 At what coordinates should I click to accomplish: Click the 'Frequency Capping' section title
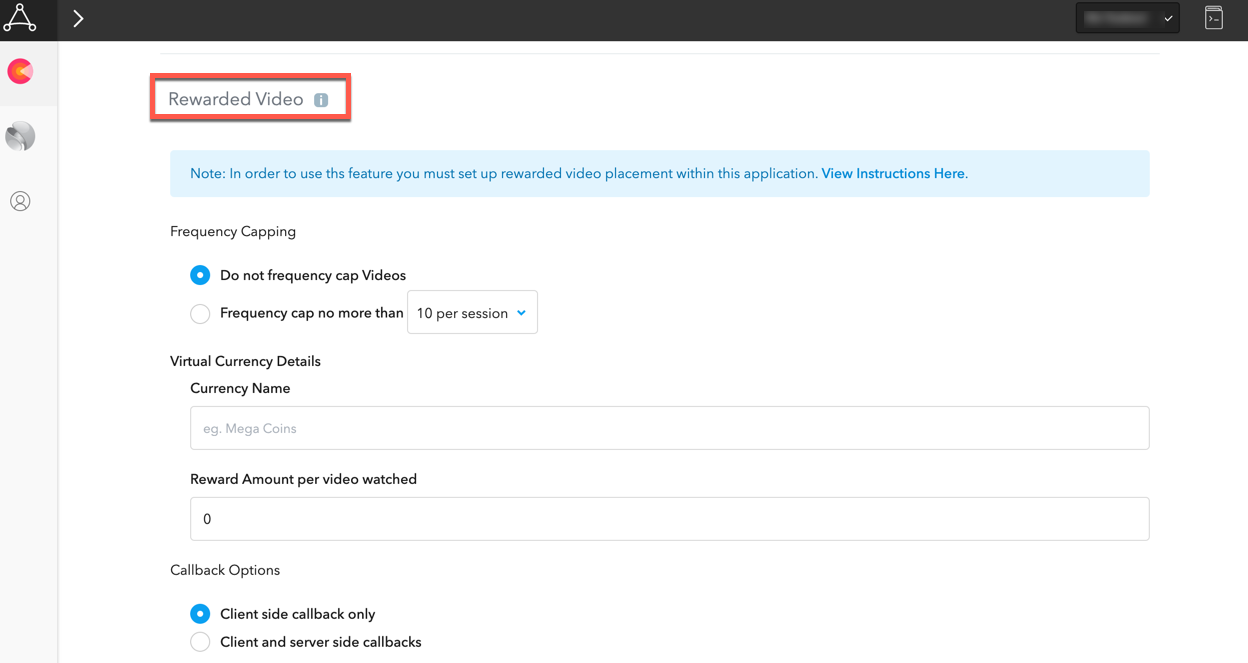[x=233, y=231]
